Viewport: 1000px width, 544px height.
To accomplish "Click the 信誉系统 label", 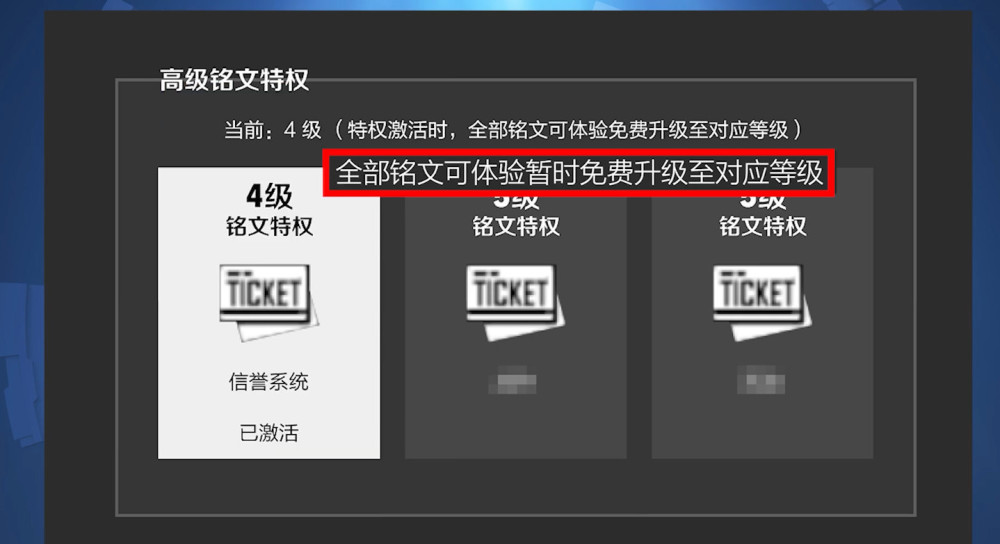I will 268,381.
